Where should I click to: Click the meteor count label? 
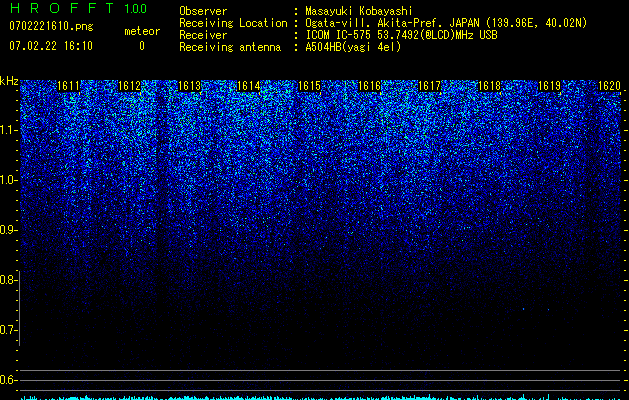[142, 31]
